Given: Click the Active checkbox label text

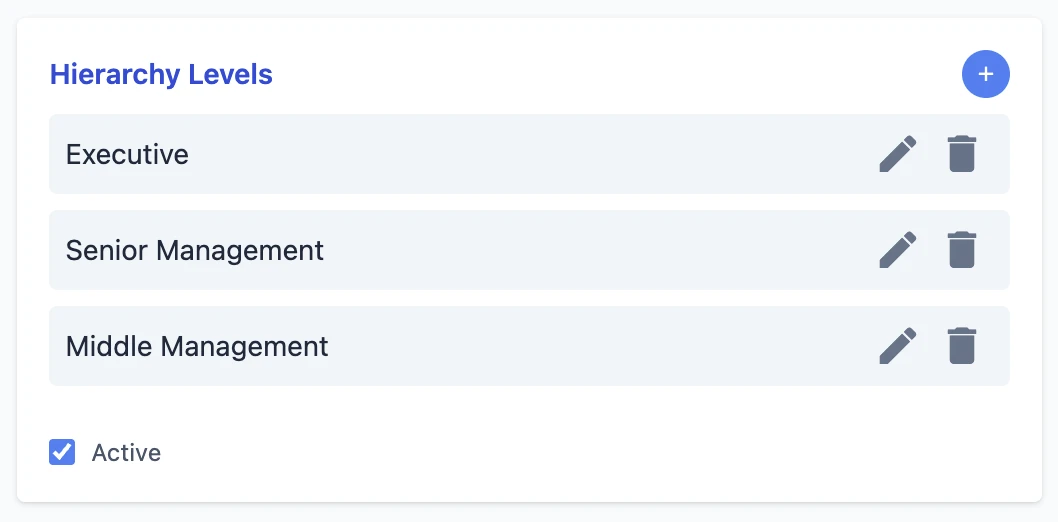Looking at the screenshot, I should [126, 453].
